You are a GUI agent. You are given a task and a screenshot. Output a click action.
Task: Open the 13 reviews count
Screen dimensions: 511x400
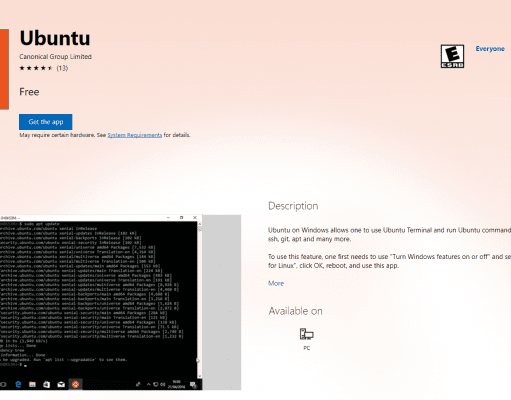click(62, 68)
